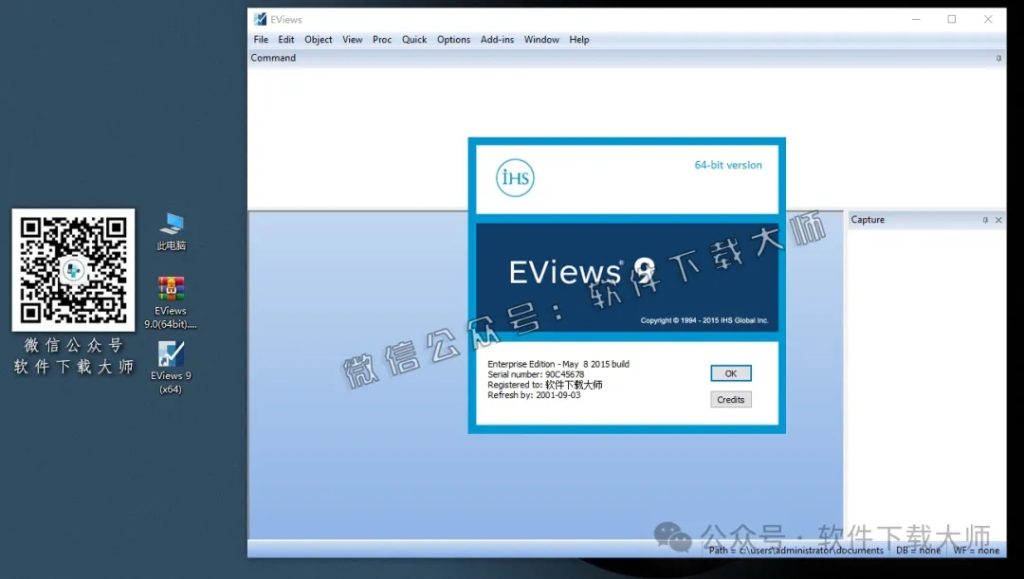This screenshot has height=579, width=1024.
Task: Open the Quick menu
Action: (414, 39)
